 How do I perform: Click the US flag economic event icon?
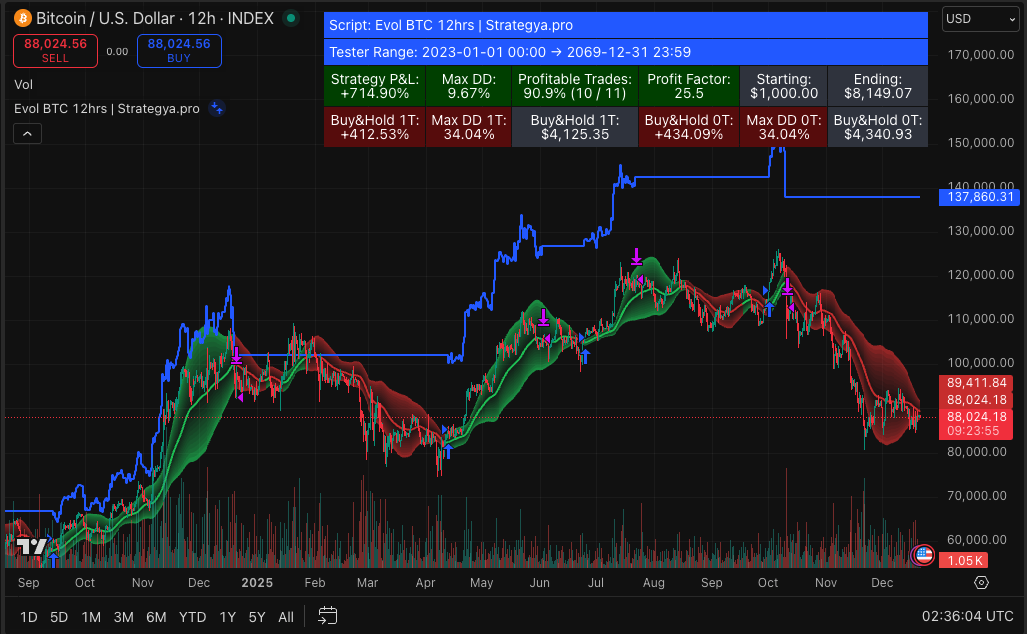pyautogui.click(x=924, y=555)
